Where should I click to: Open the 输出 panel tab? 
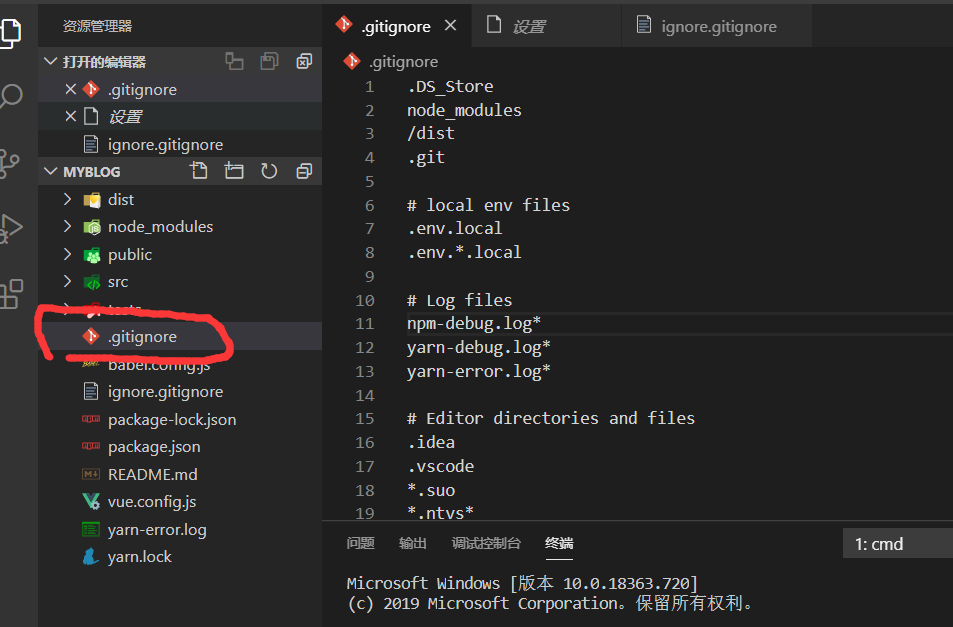pyautogui.click(x=413, y=543)
